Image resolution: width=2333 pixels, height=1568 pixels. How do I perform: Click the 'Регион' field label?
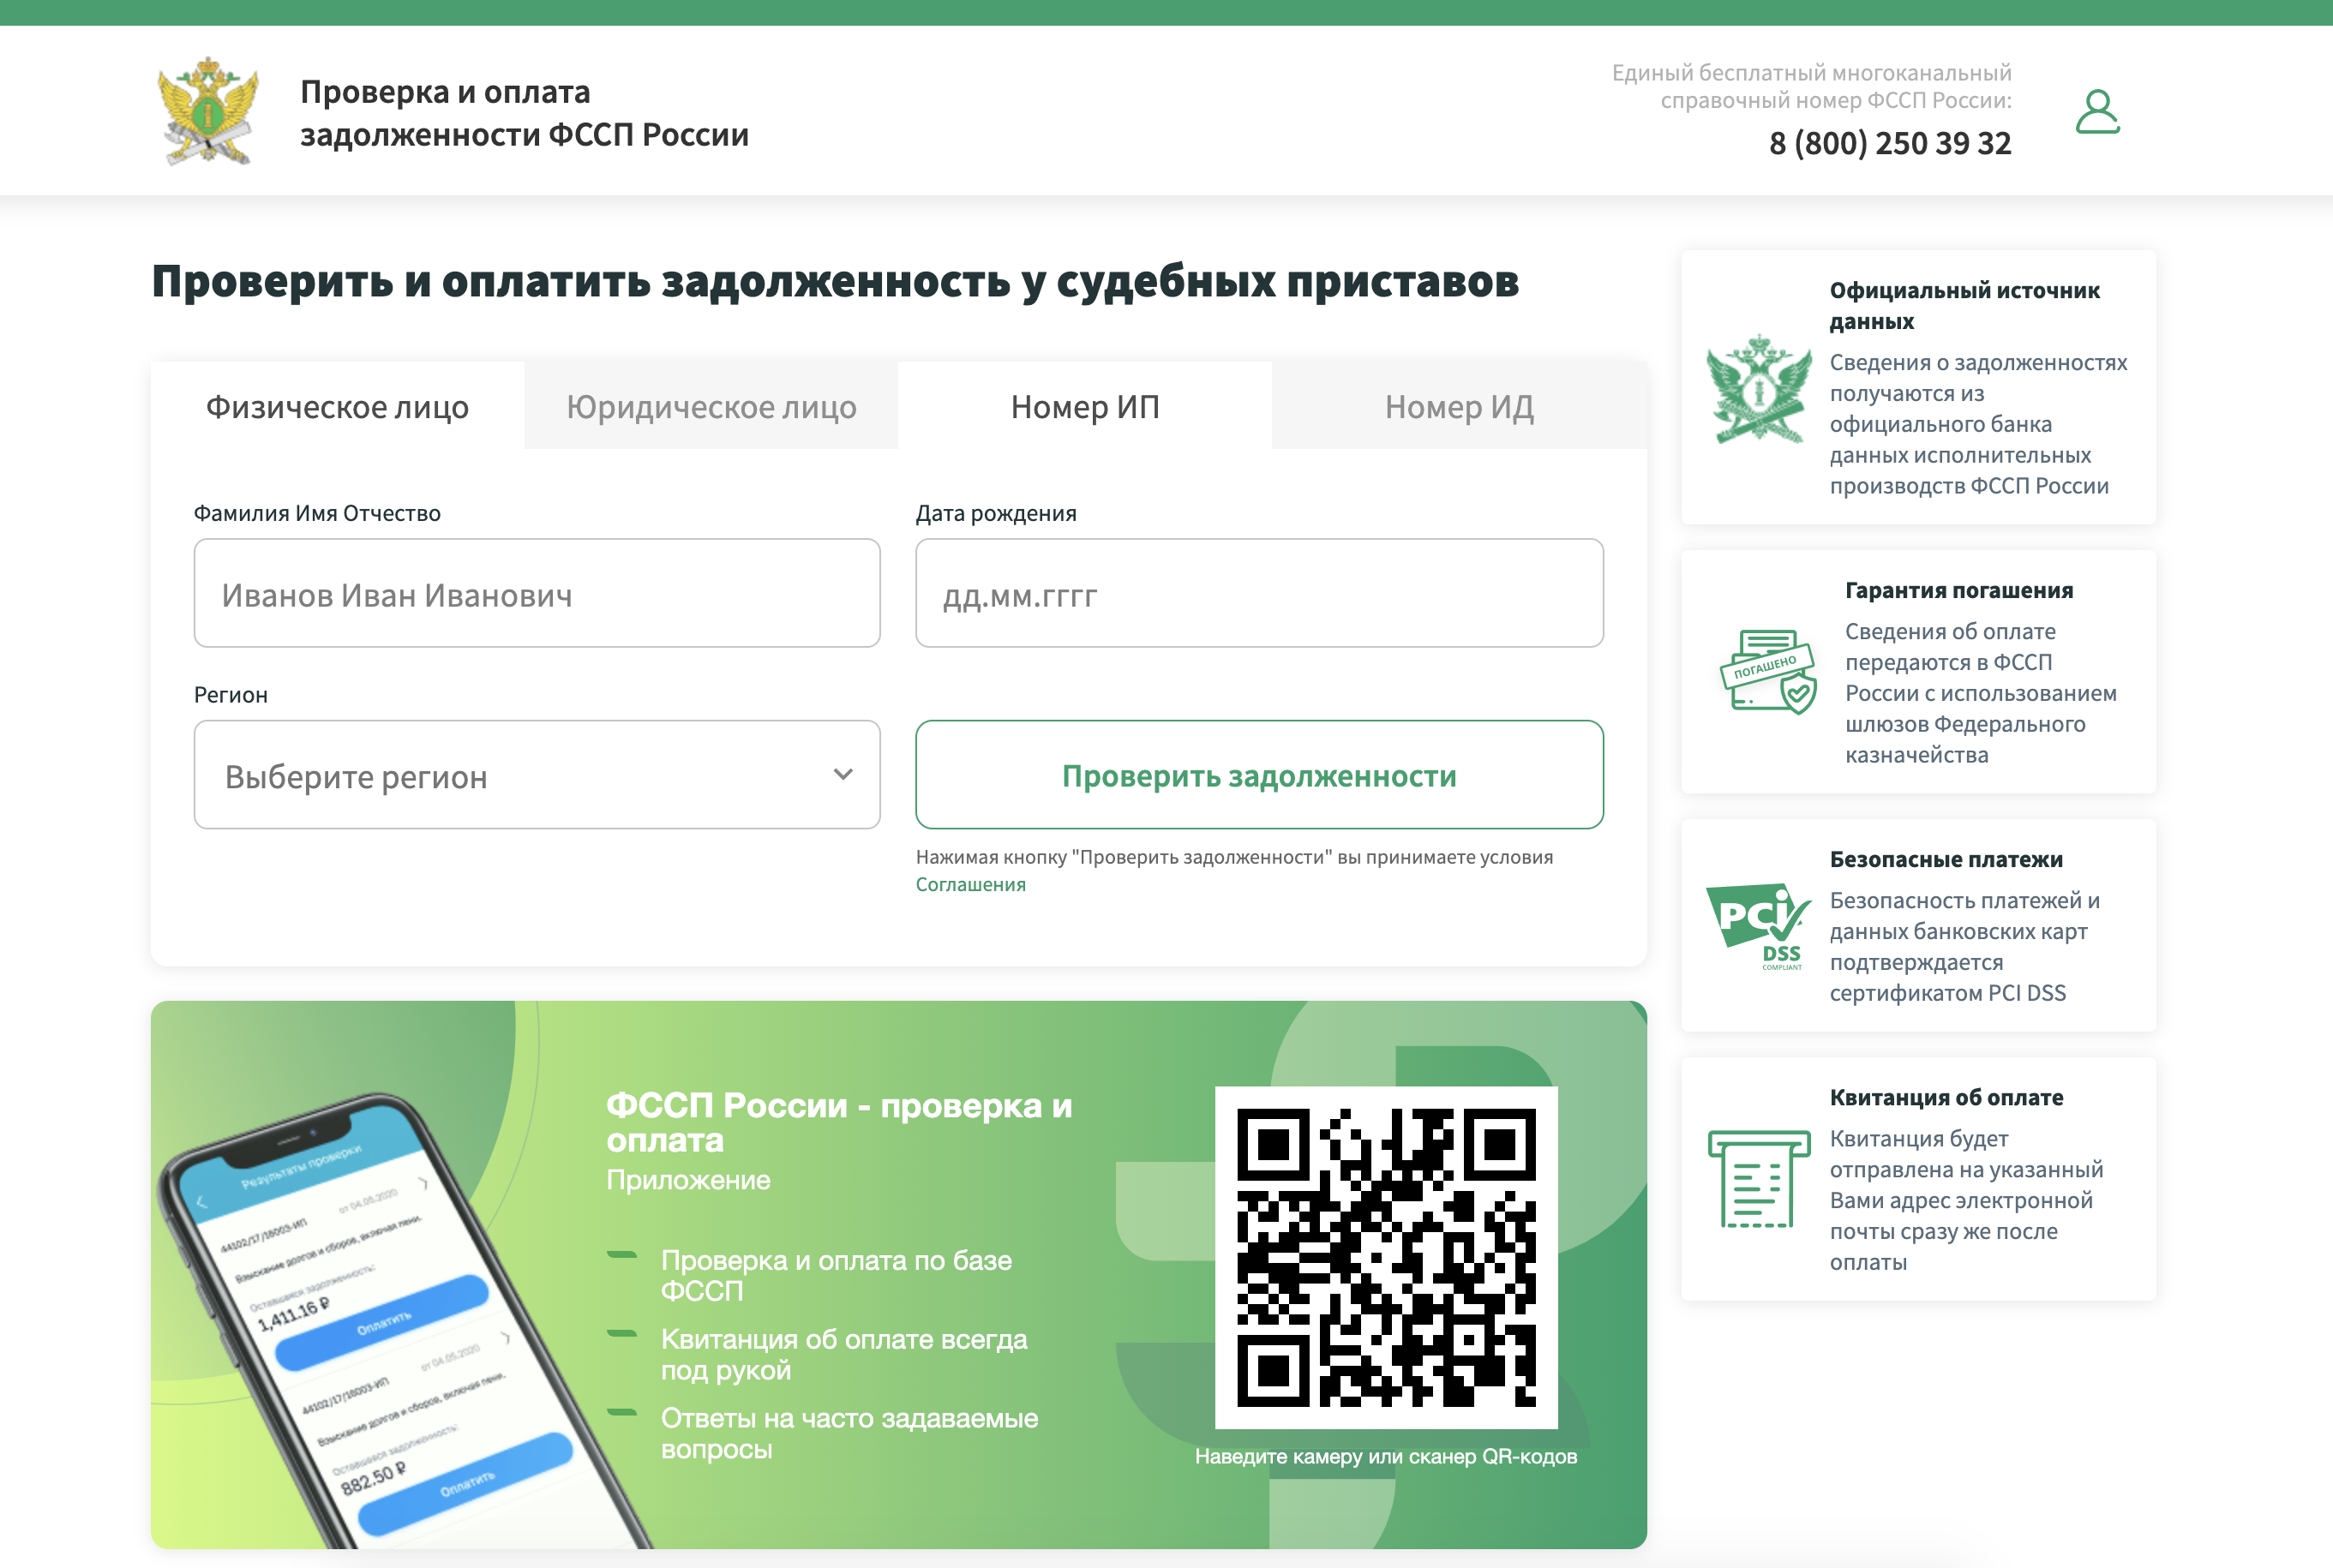231,695
